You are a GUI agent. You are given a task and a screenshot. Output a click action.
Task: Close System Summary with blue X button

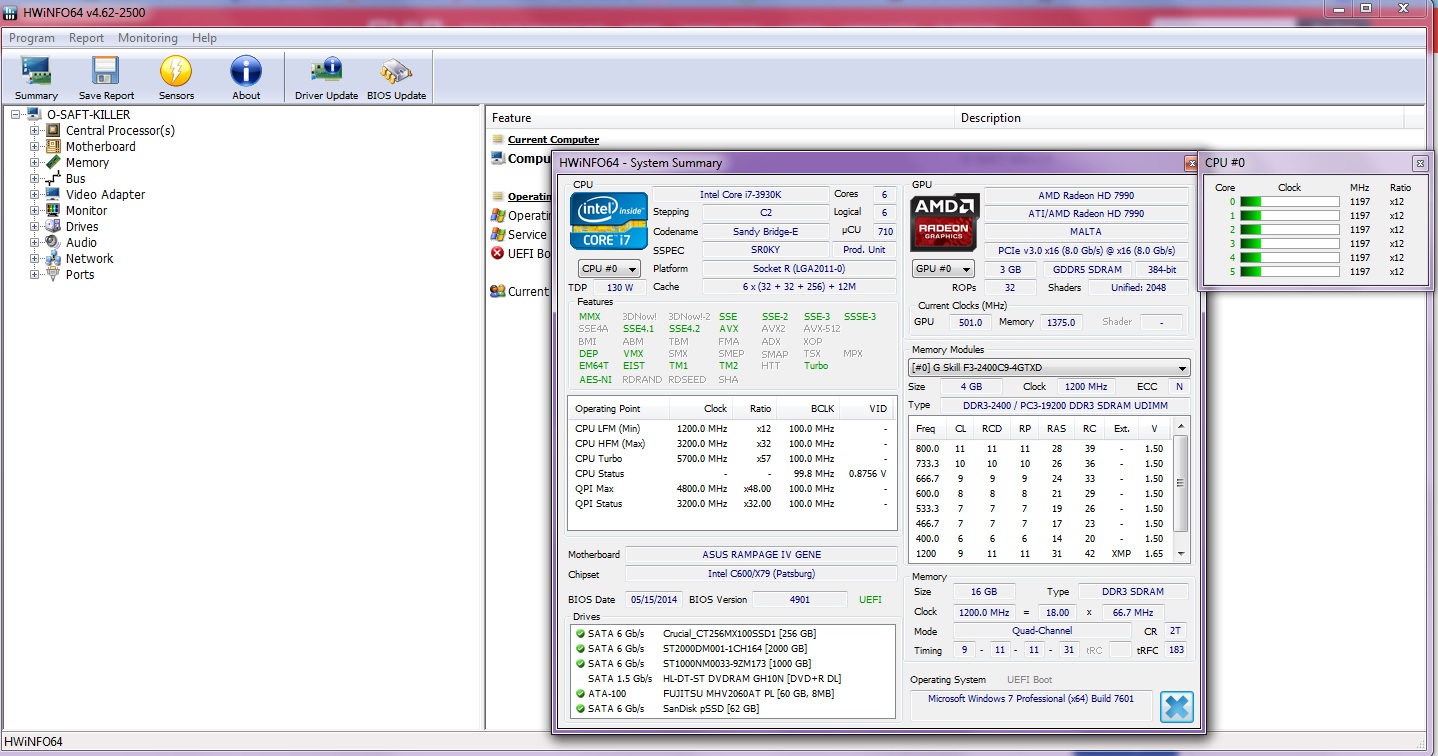click(1177, 707)
